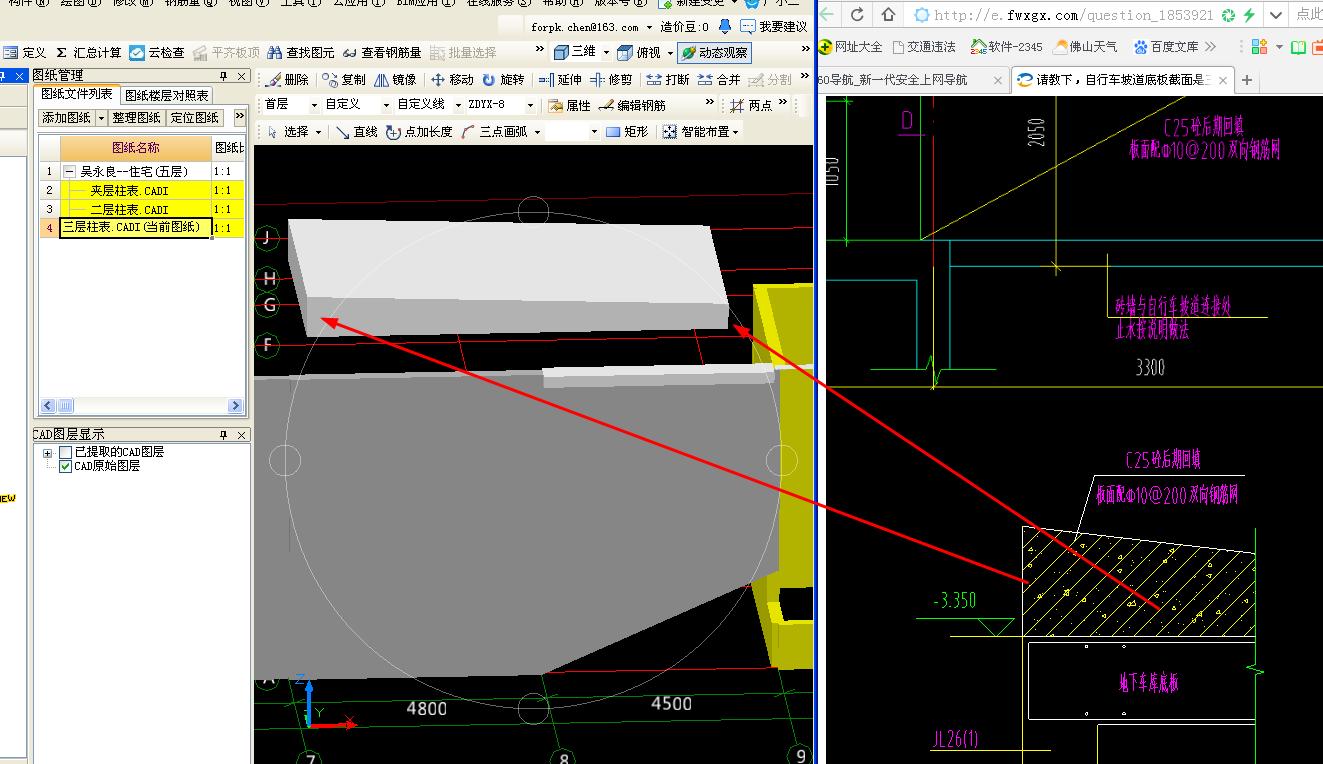
Task: Open 属性 properties panel
Action: pos(570,105)
